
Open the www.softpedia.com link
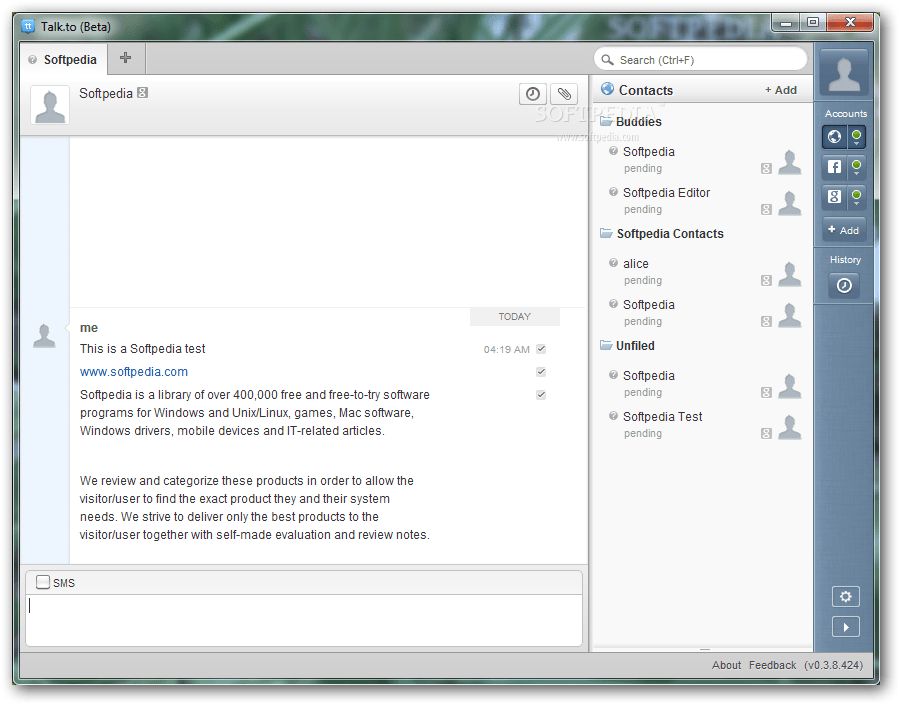(134, 371)
